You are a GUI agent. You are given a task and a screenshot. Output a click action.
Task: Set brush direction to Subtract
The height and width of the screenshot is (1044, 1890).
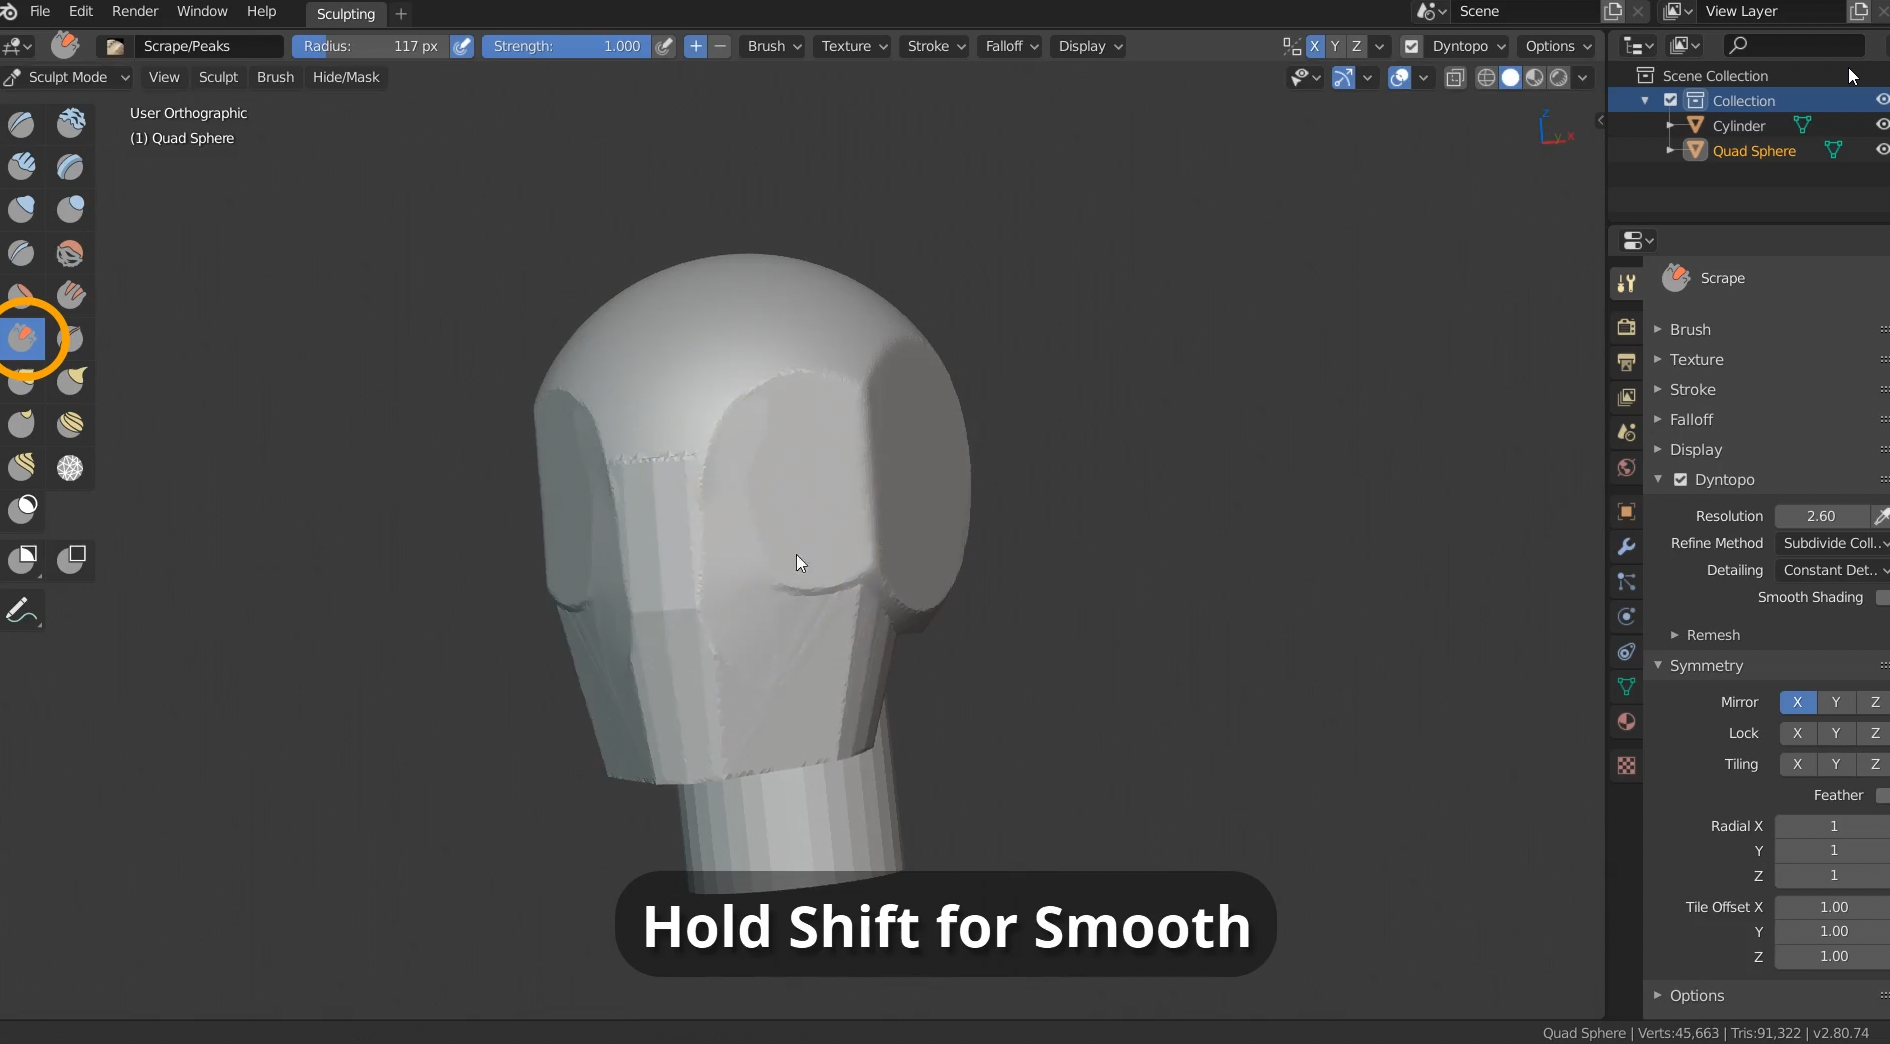tap(720, 46)
